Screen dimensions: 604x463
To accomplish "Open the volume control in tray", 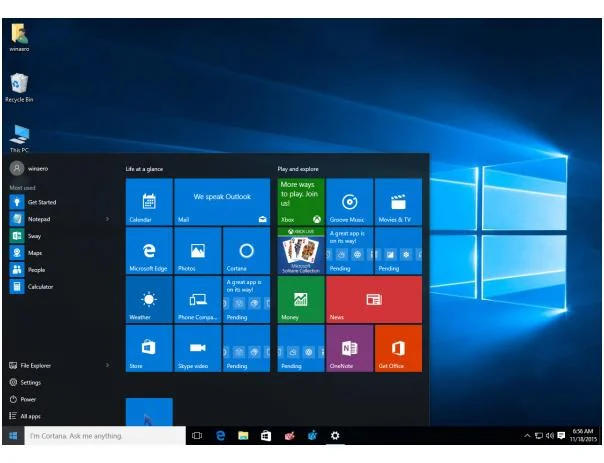I will 550,436.
